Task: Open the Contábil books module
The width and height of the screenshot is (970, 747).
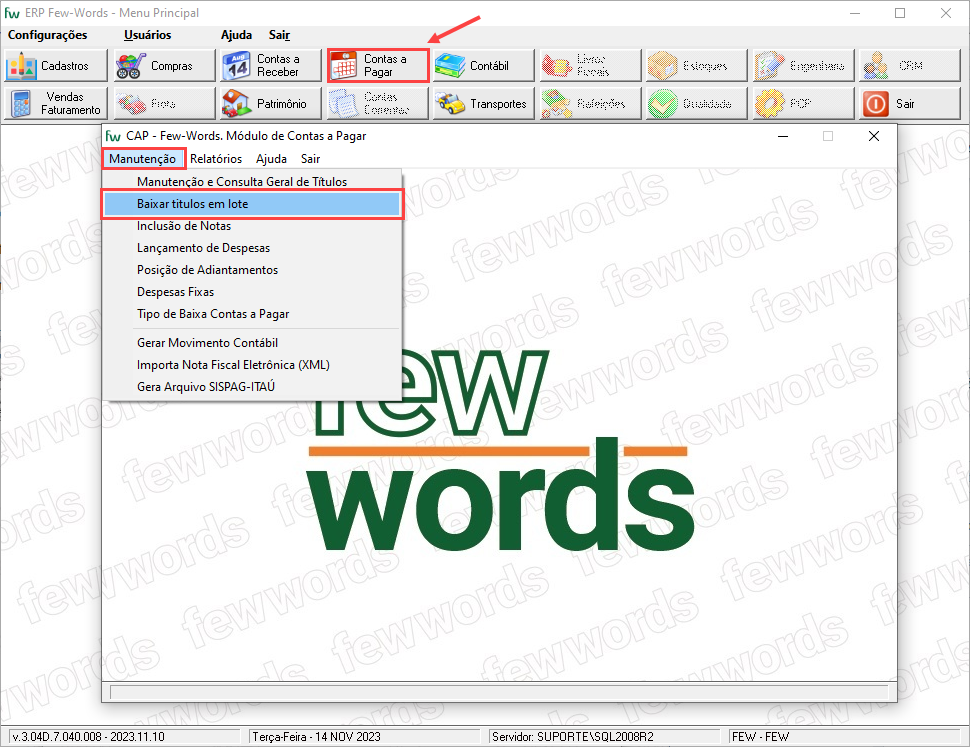Action: click(484, 66)
